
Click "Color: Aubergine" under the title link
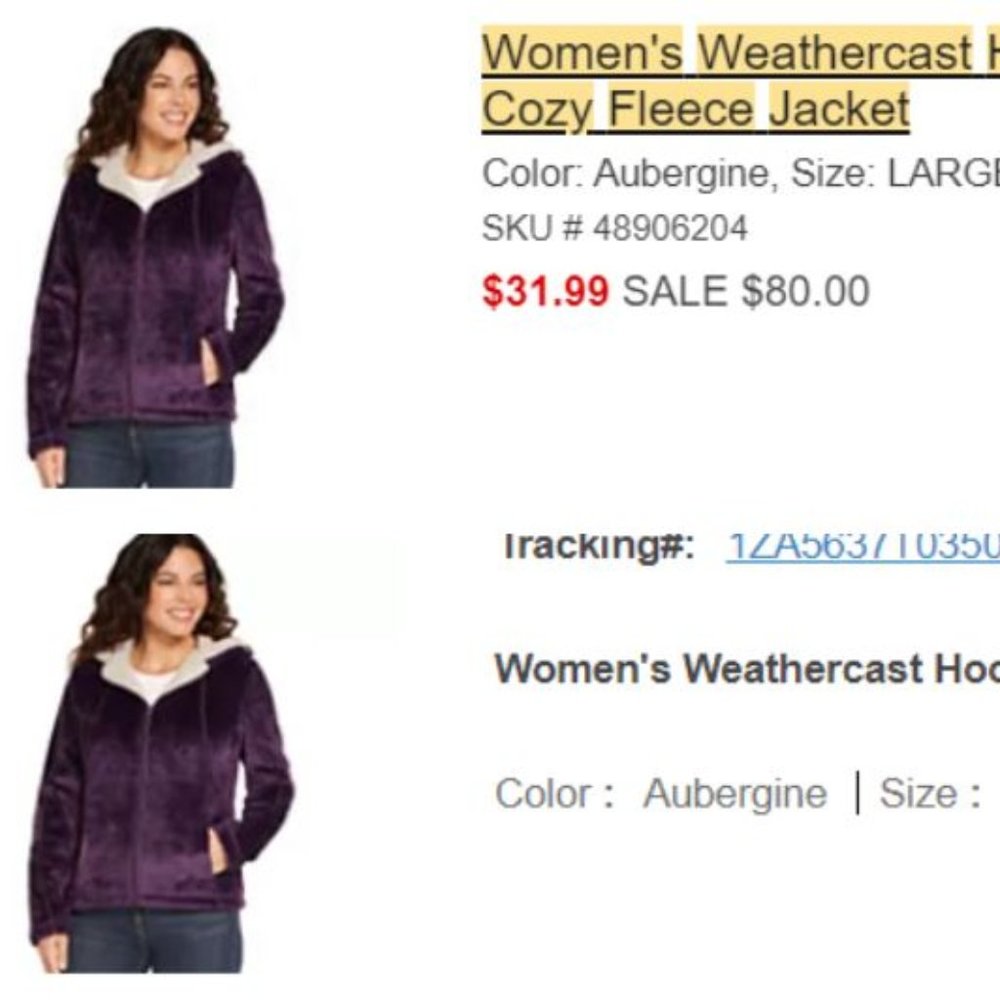[631, 173]
